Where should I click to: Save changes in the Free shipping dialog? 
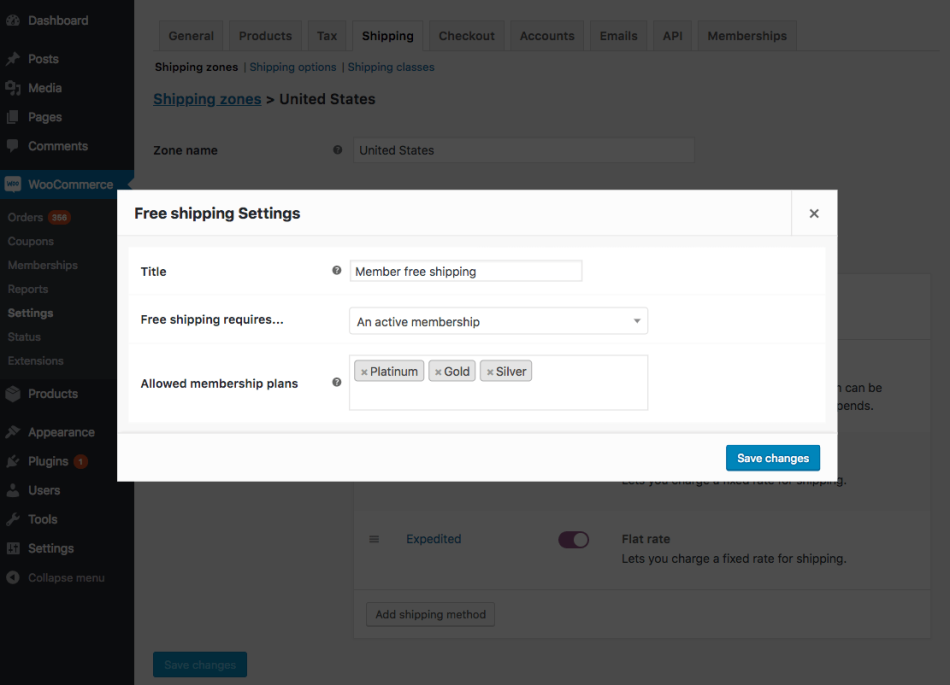point(772,457)
